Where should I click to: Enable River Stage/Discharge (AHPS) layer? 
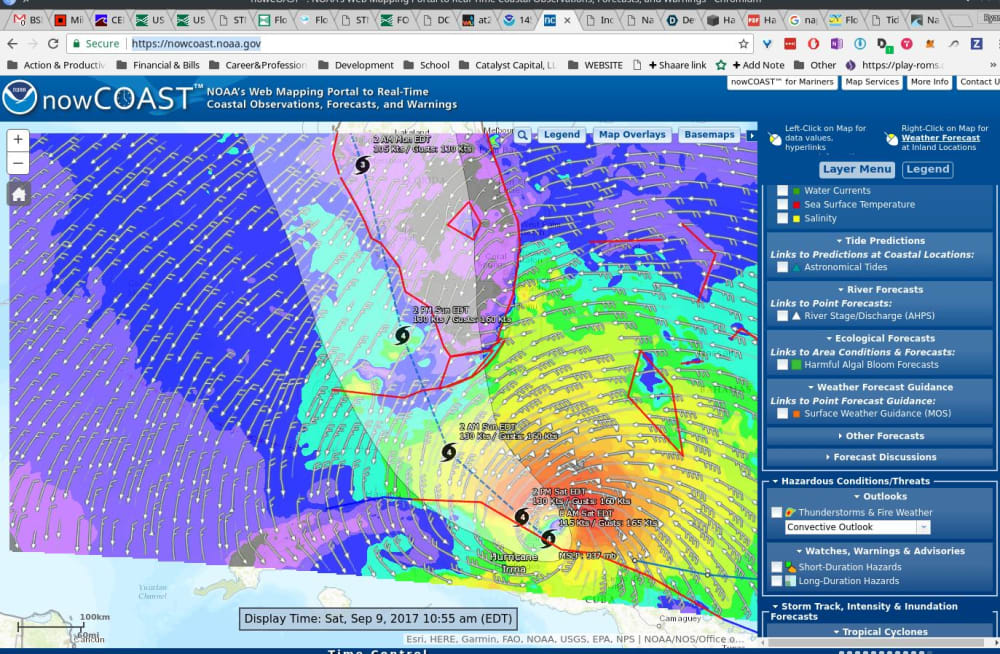(x=782, y=316)
